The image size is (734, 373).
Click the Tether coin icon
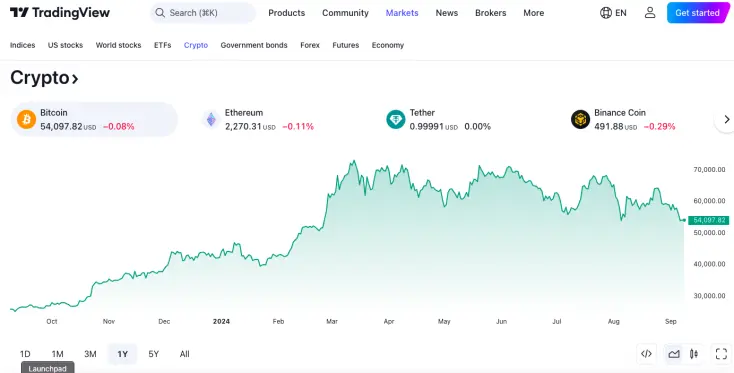click(x=396, y=119)
